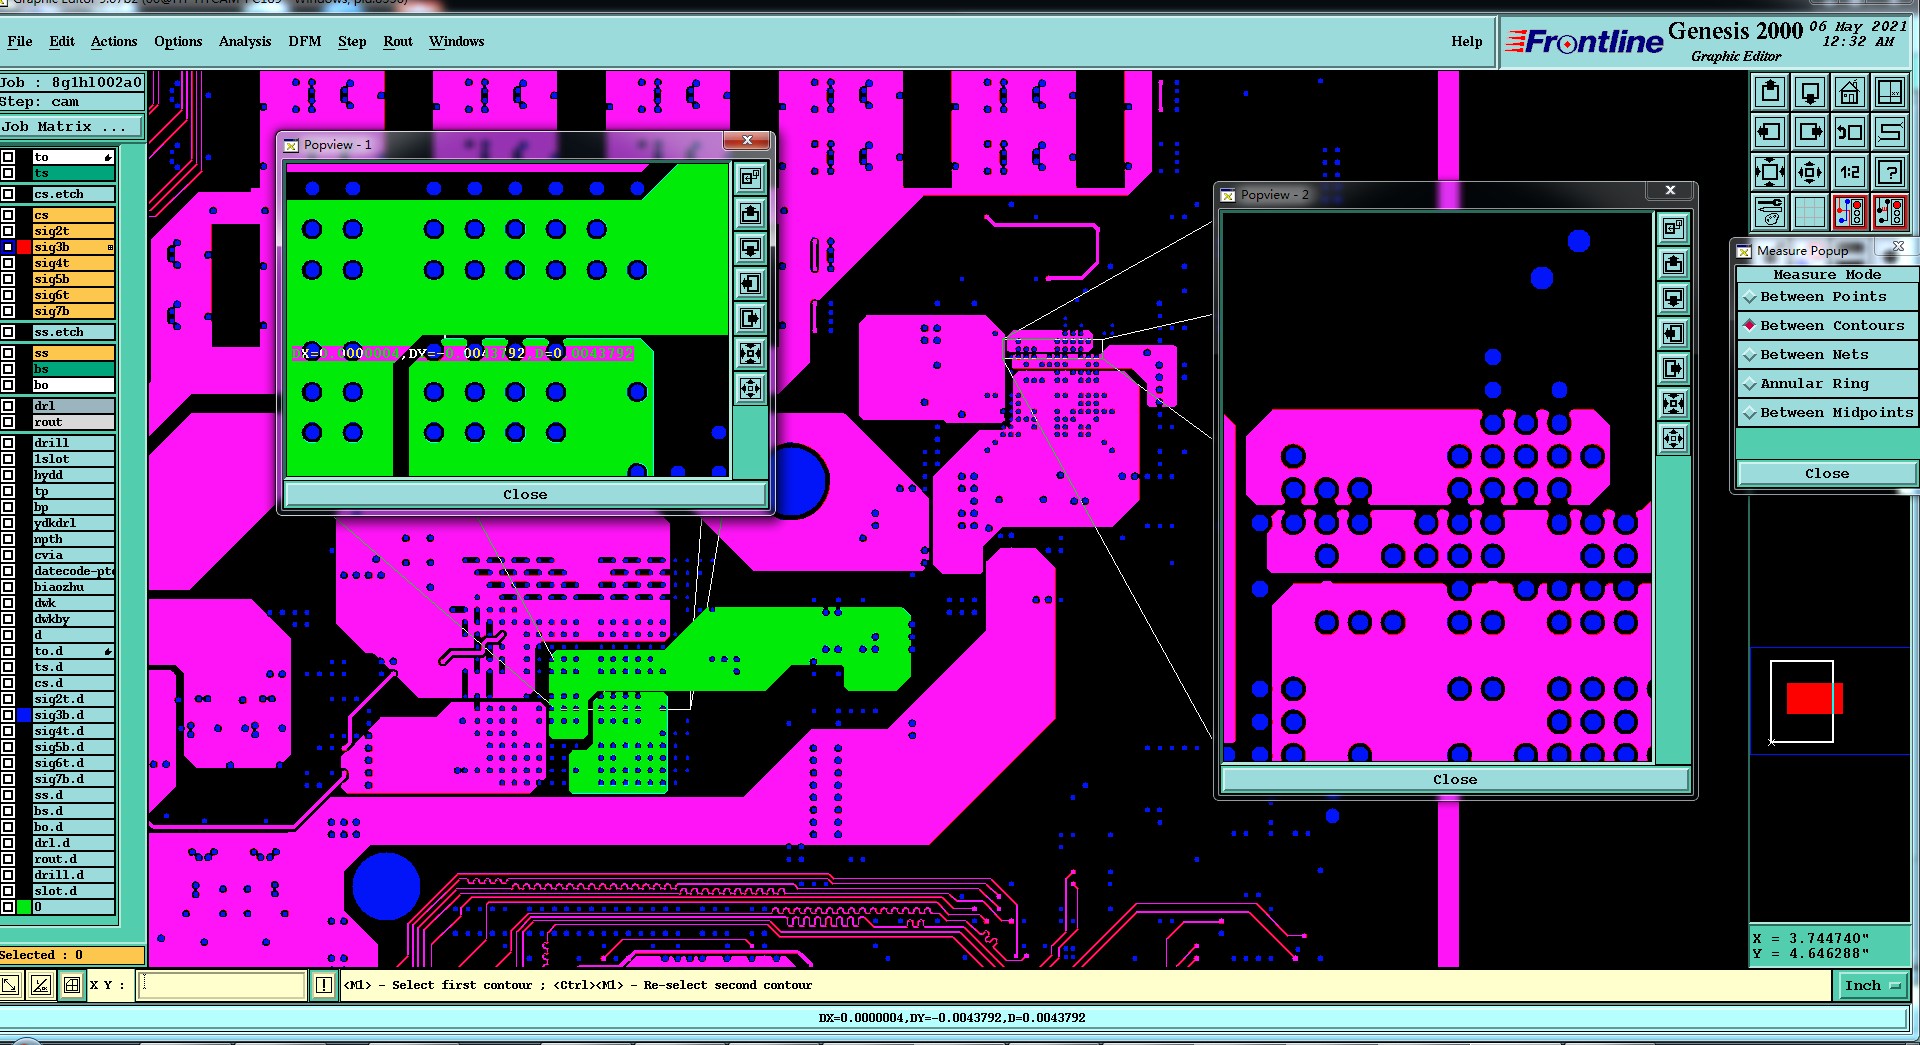Toggle the grid display icon
The width and height of the screenshot is (1920, 1045).
(1809, 212)
